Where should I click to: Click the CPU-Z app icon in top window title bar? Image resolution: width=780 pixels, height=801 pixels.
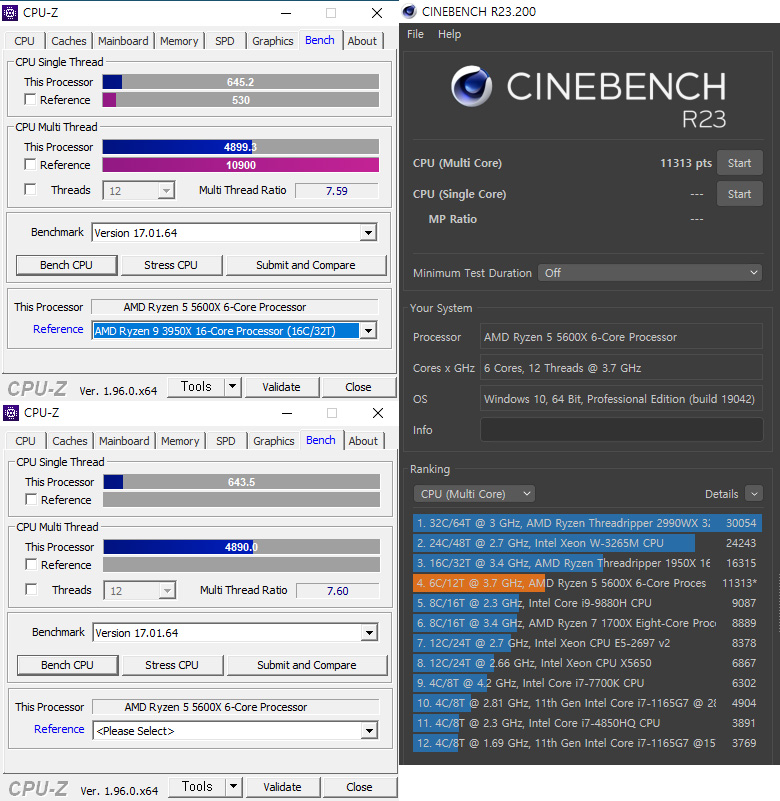tap(10, 13)
